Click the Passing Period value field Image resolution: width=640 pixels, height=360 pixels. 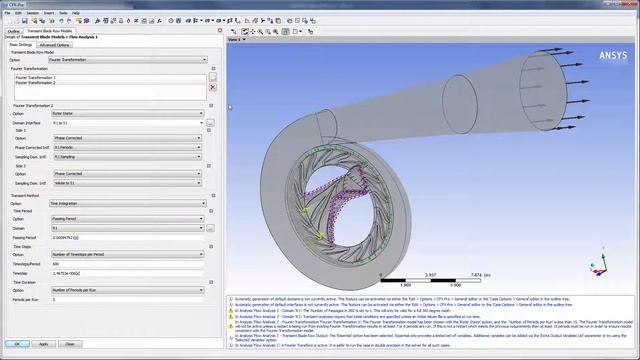128,238
